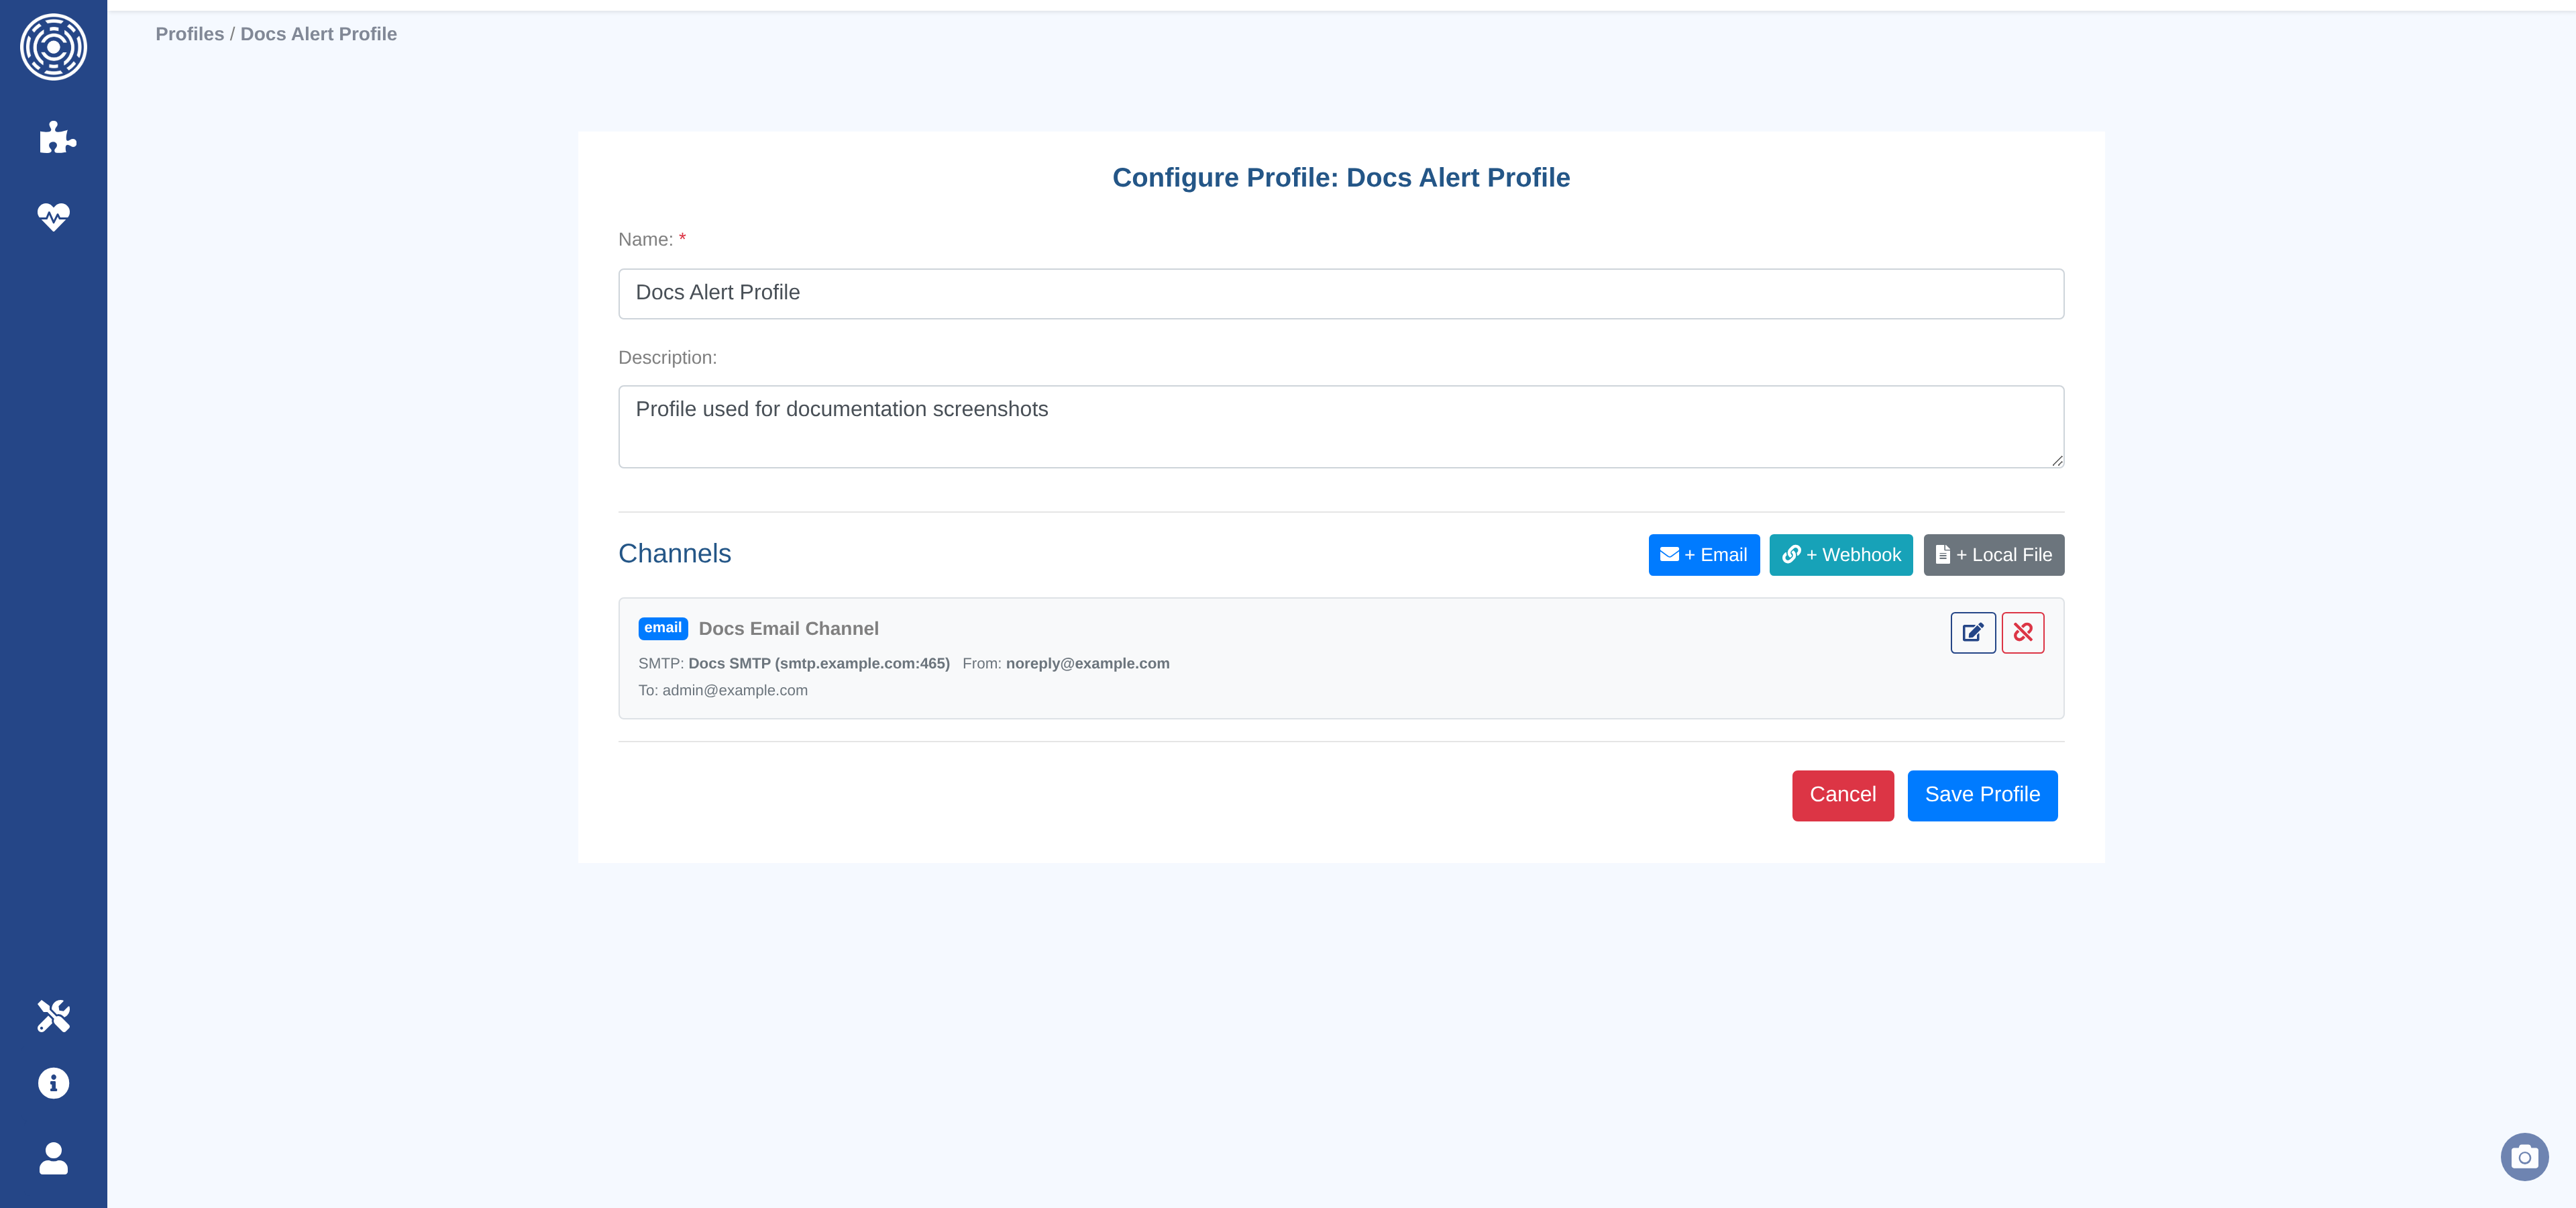This screenshot has width=2576, height=1208.
Task: Save the profile
Action: coord(1981,795)
